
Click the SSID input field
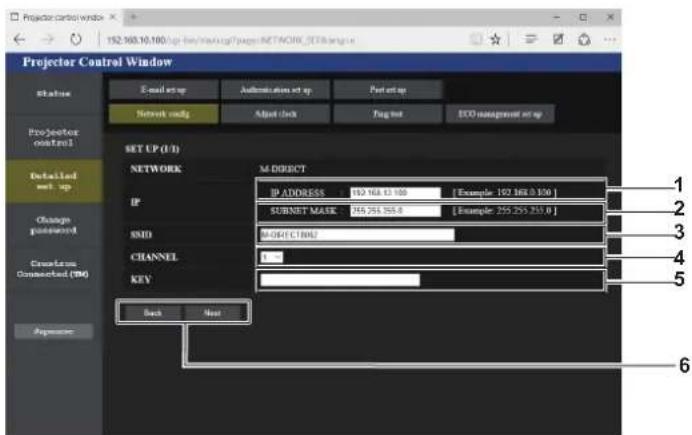click(357, 234)
